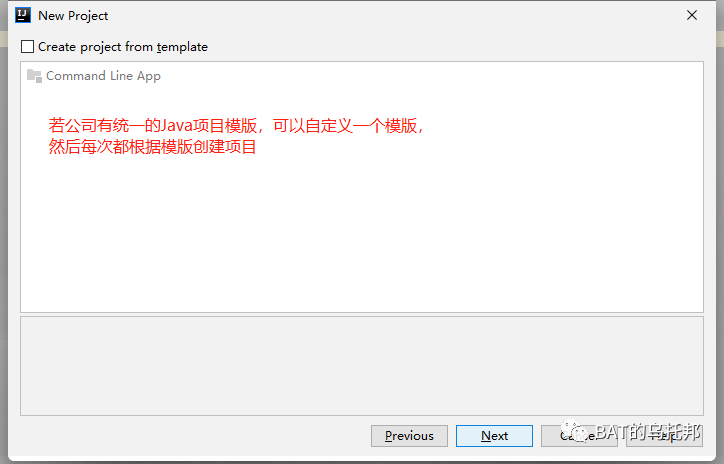Click the 'Create project from template' label text

(122, 47)
